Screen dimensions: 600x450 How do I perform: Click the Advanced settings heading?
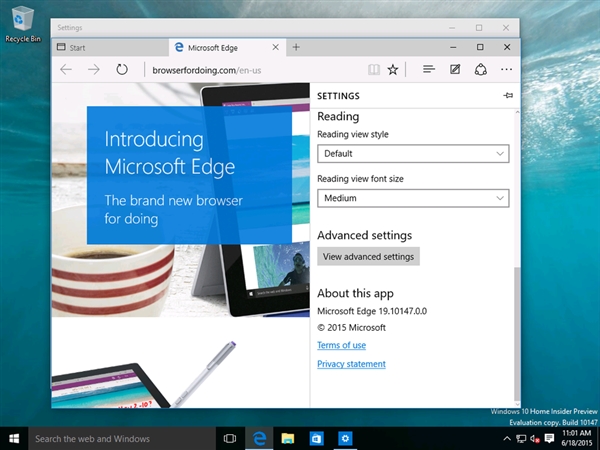tap(365, 235)
